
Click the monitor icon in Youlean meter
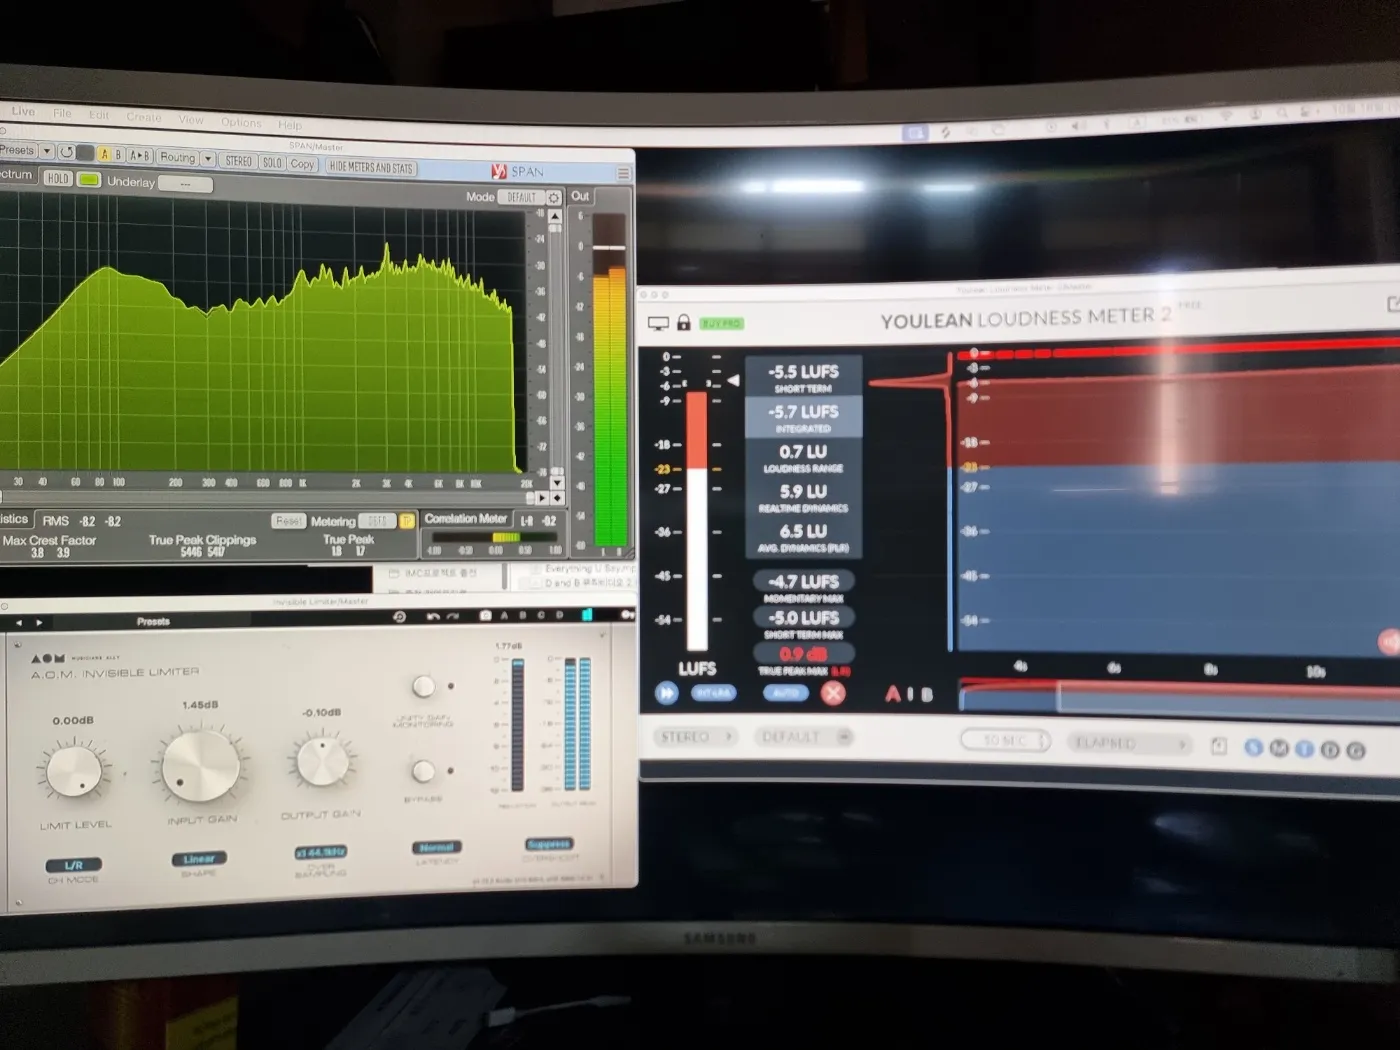(658, 323)
